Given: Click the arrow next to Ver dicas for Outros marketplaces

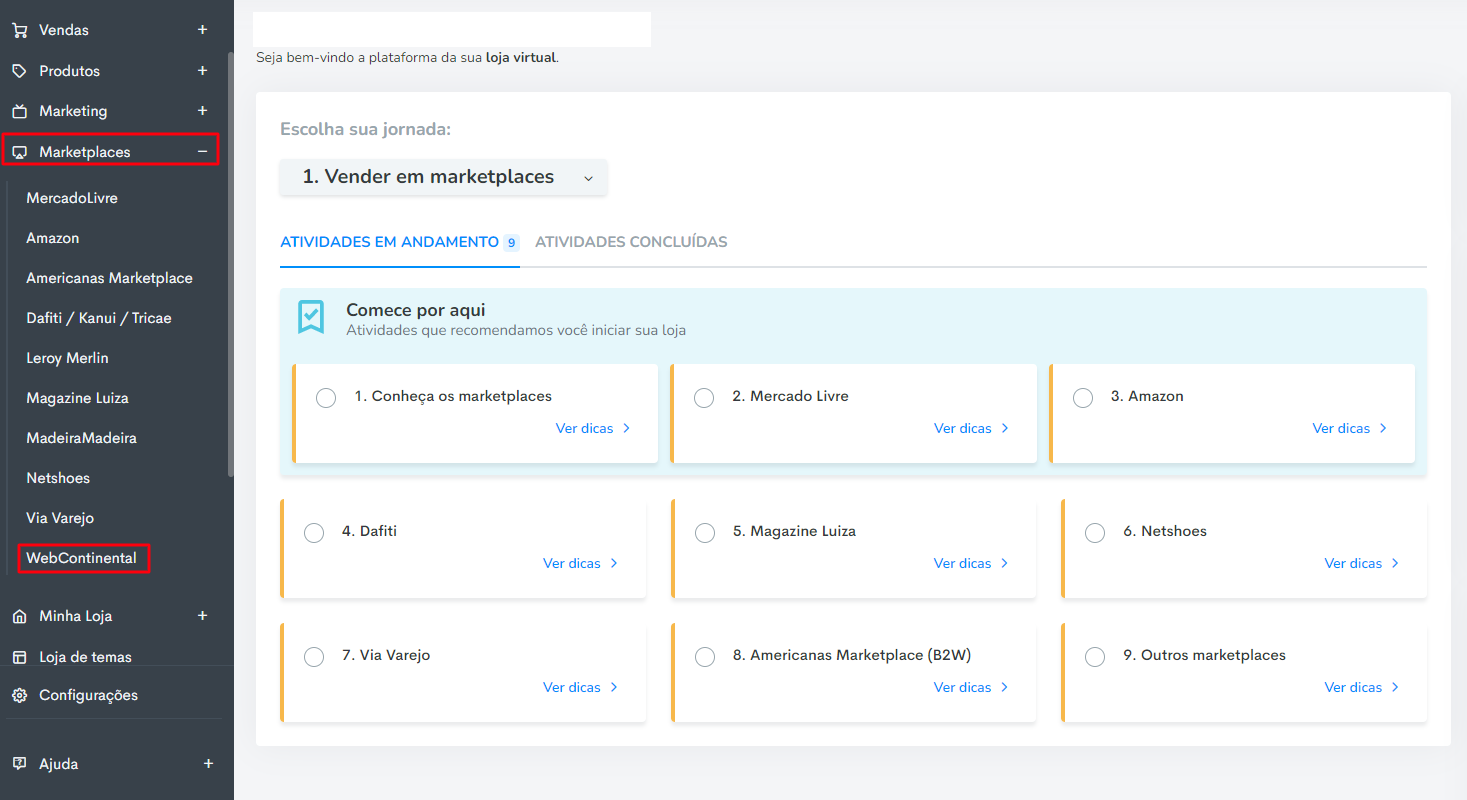Looking at the screenshot, I should [x=1395, y=687].
